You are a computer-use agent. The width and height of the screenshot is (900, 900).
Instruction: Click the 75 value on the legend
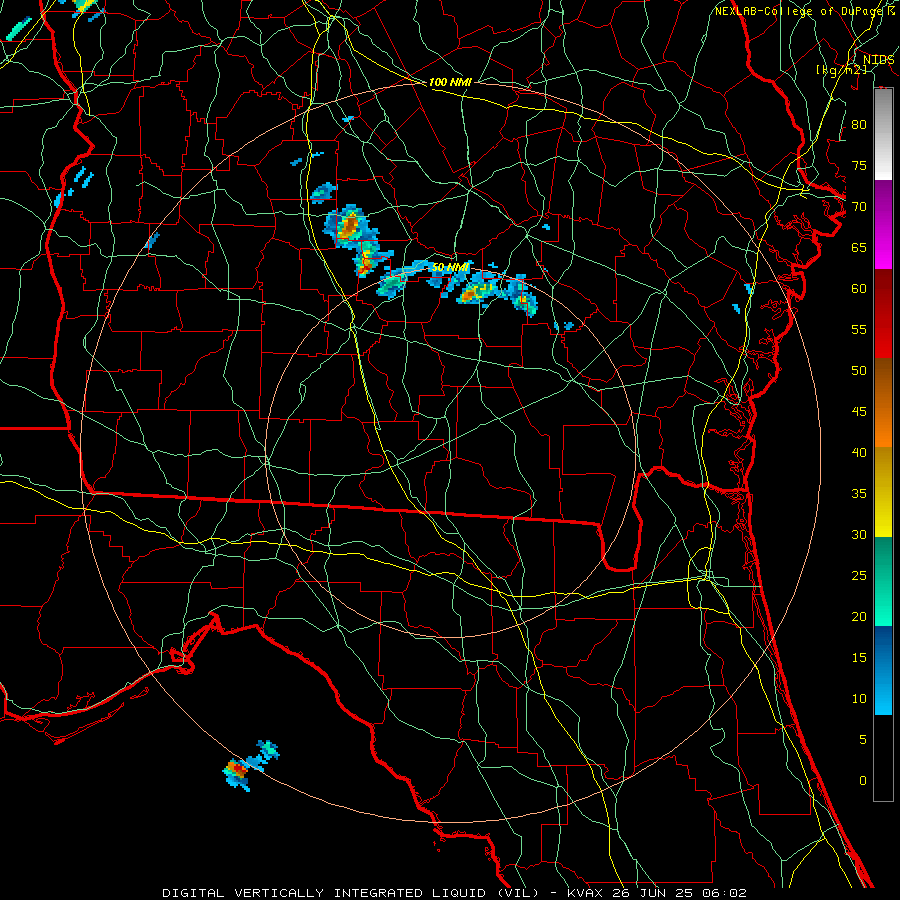coord(859,165)
